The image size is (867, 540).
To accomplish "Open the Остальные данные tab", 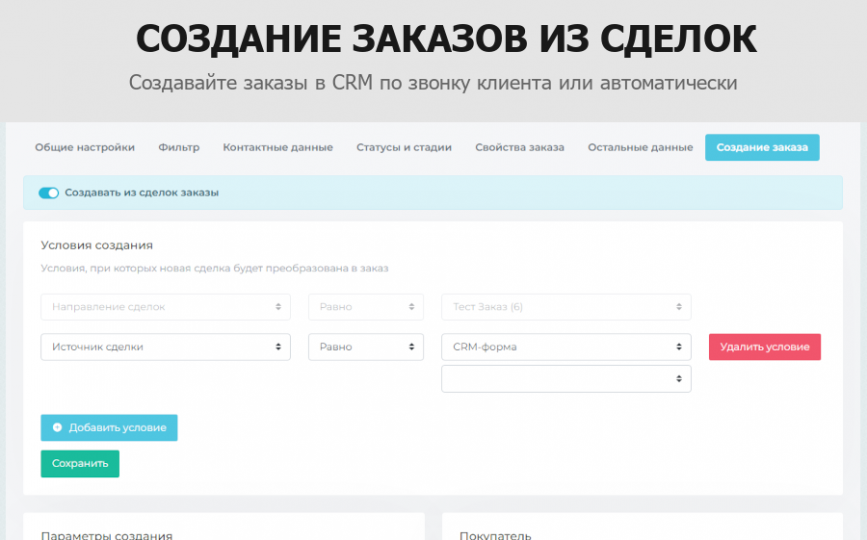I will click(x=640, y=148).
